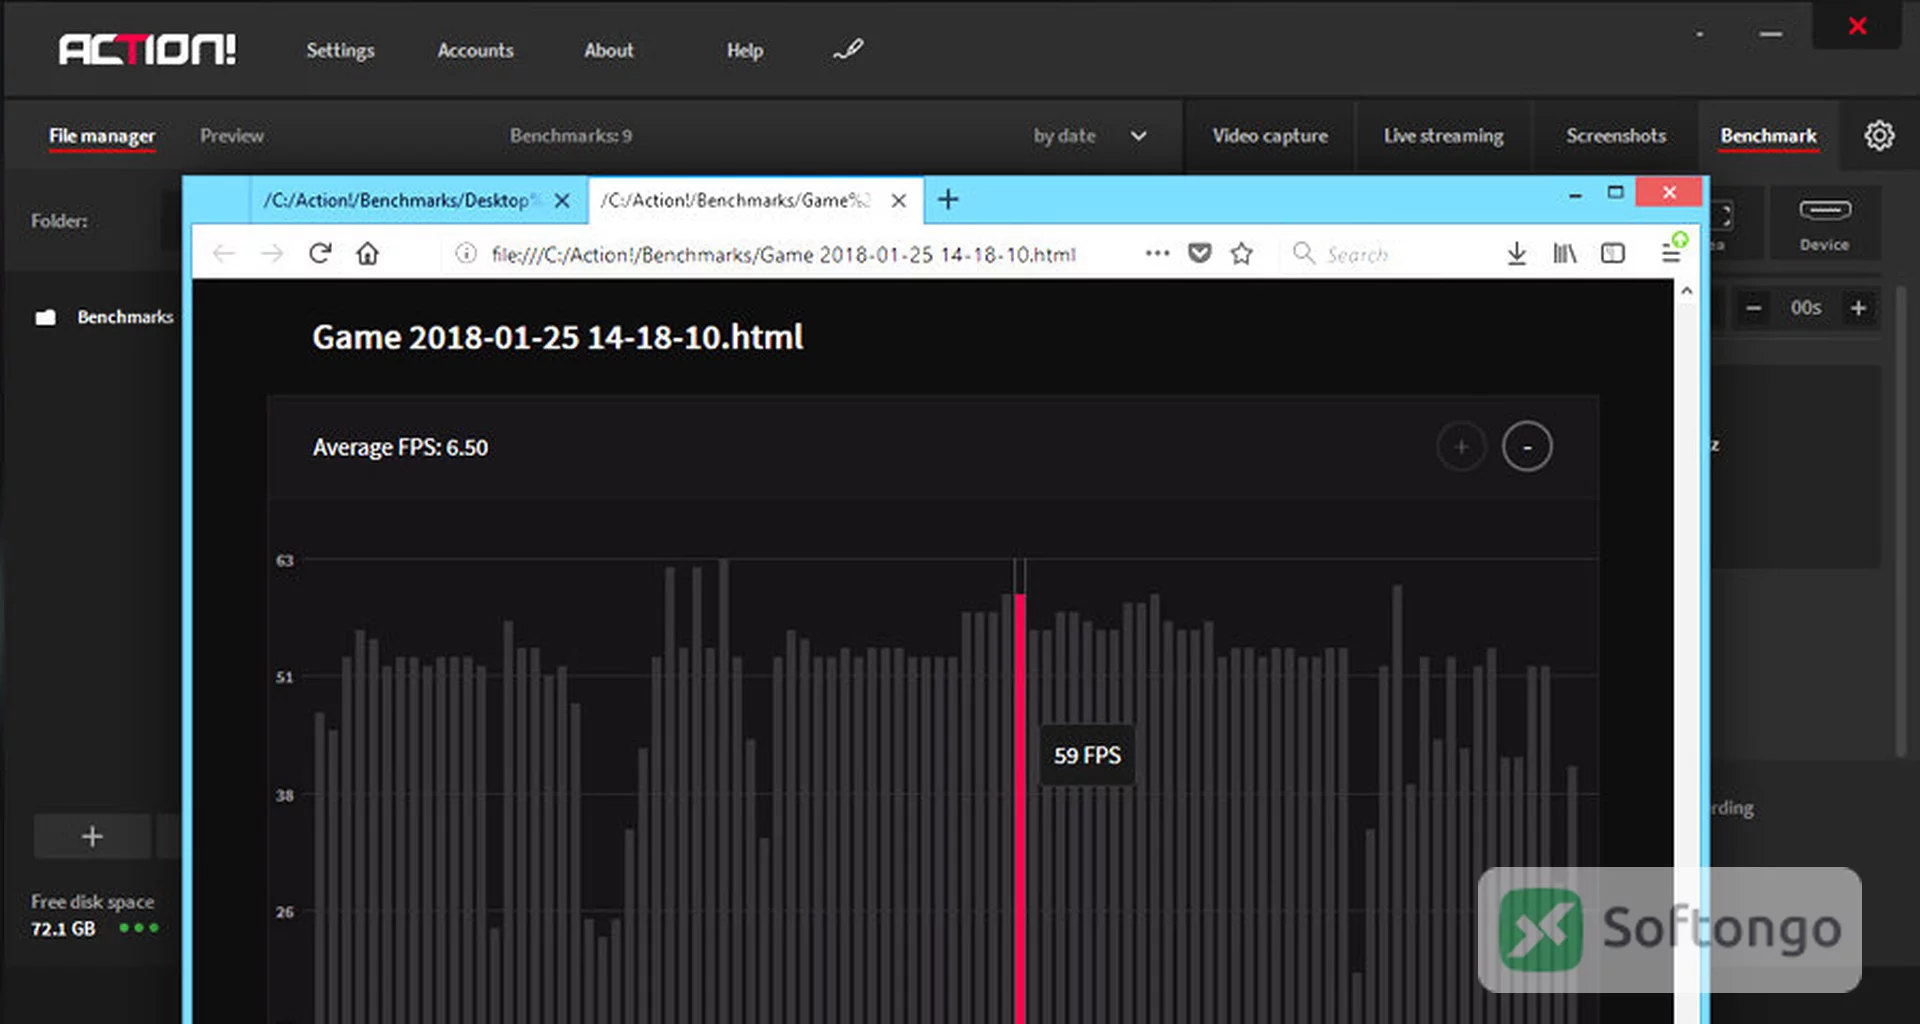Close the Desktop benchmark browser tab

click(563, 201)
